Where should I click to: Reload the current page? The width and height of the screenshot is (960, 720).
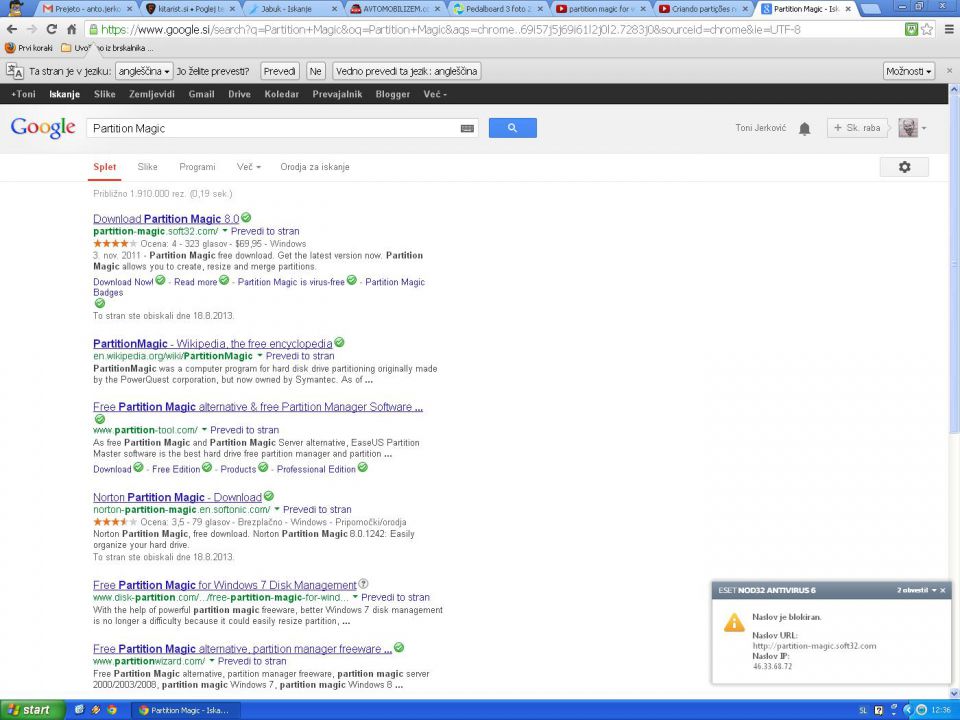(x=51, y=29)
